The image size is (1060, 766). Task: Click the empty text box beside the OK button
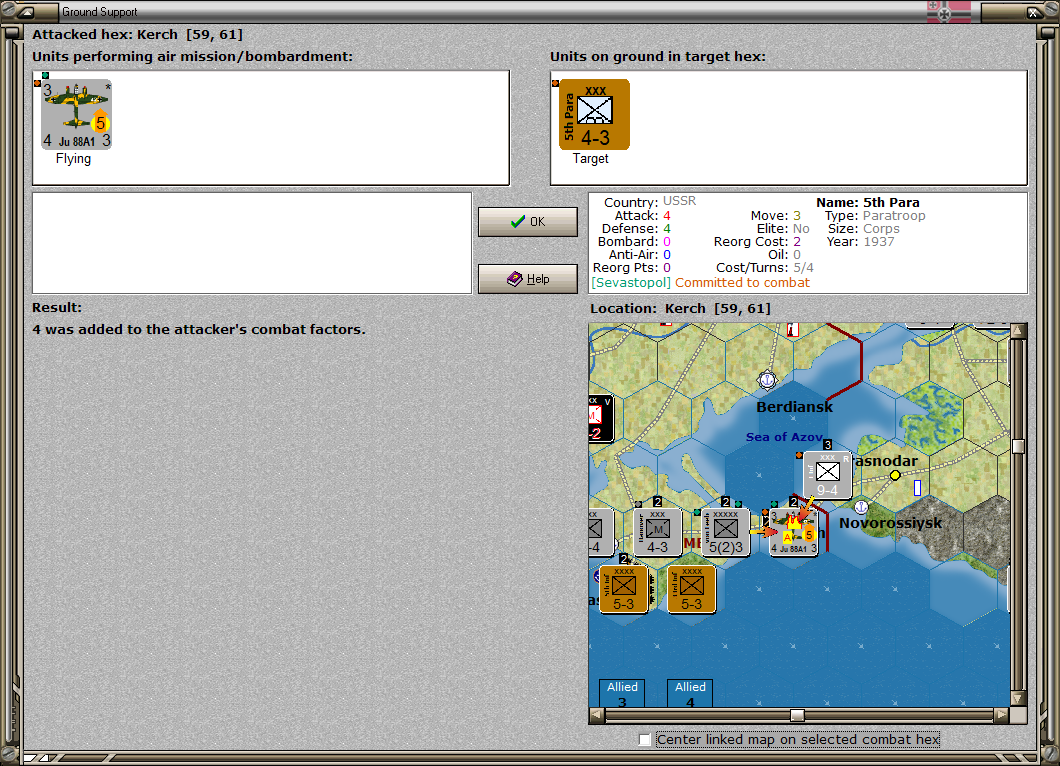(x=252, y=243)
